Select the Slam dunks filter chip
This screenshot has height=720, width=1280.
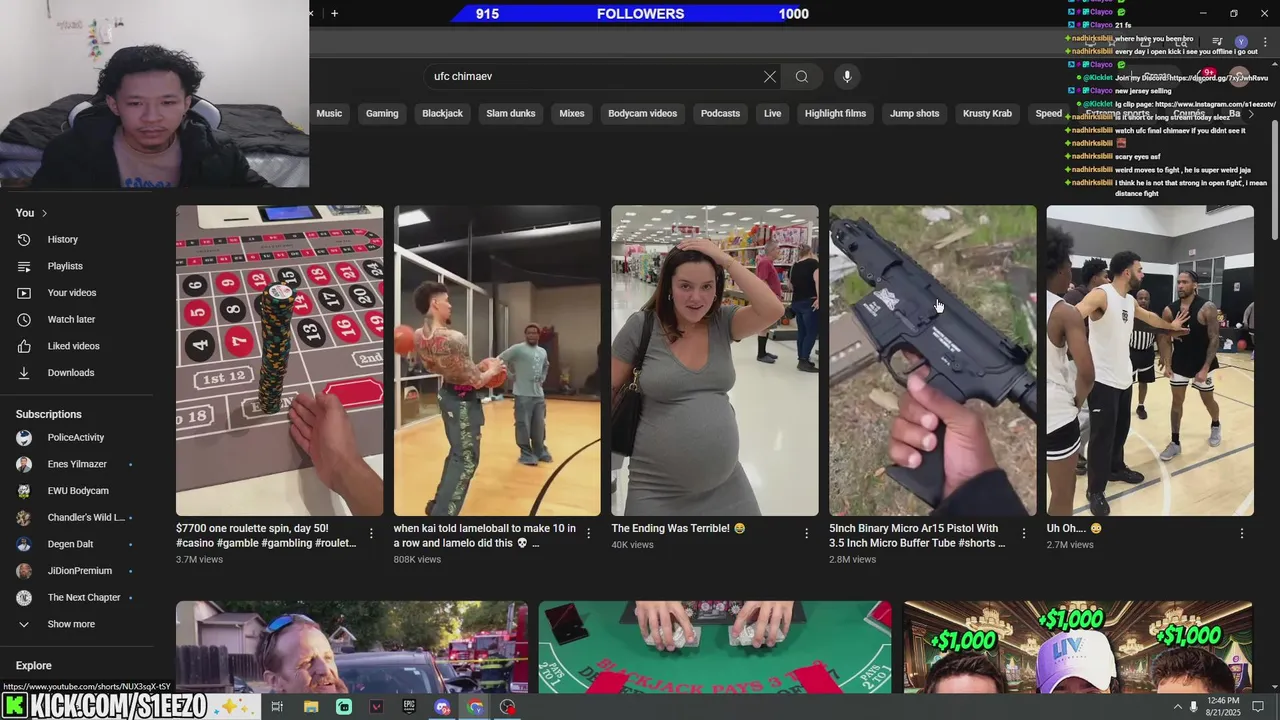tap(511, 114)
